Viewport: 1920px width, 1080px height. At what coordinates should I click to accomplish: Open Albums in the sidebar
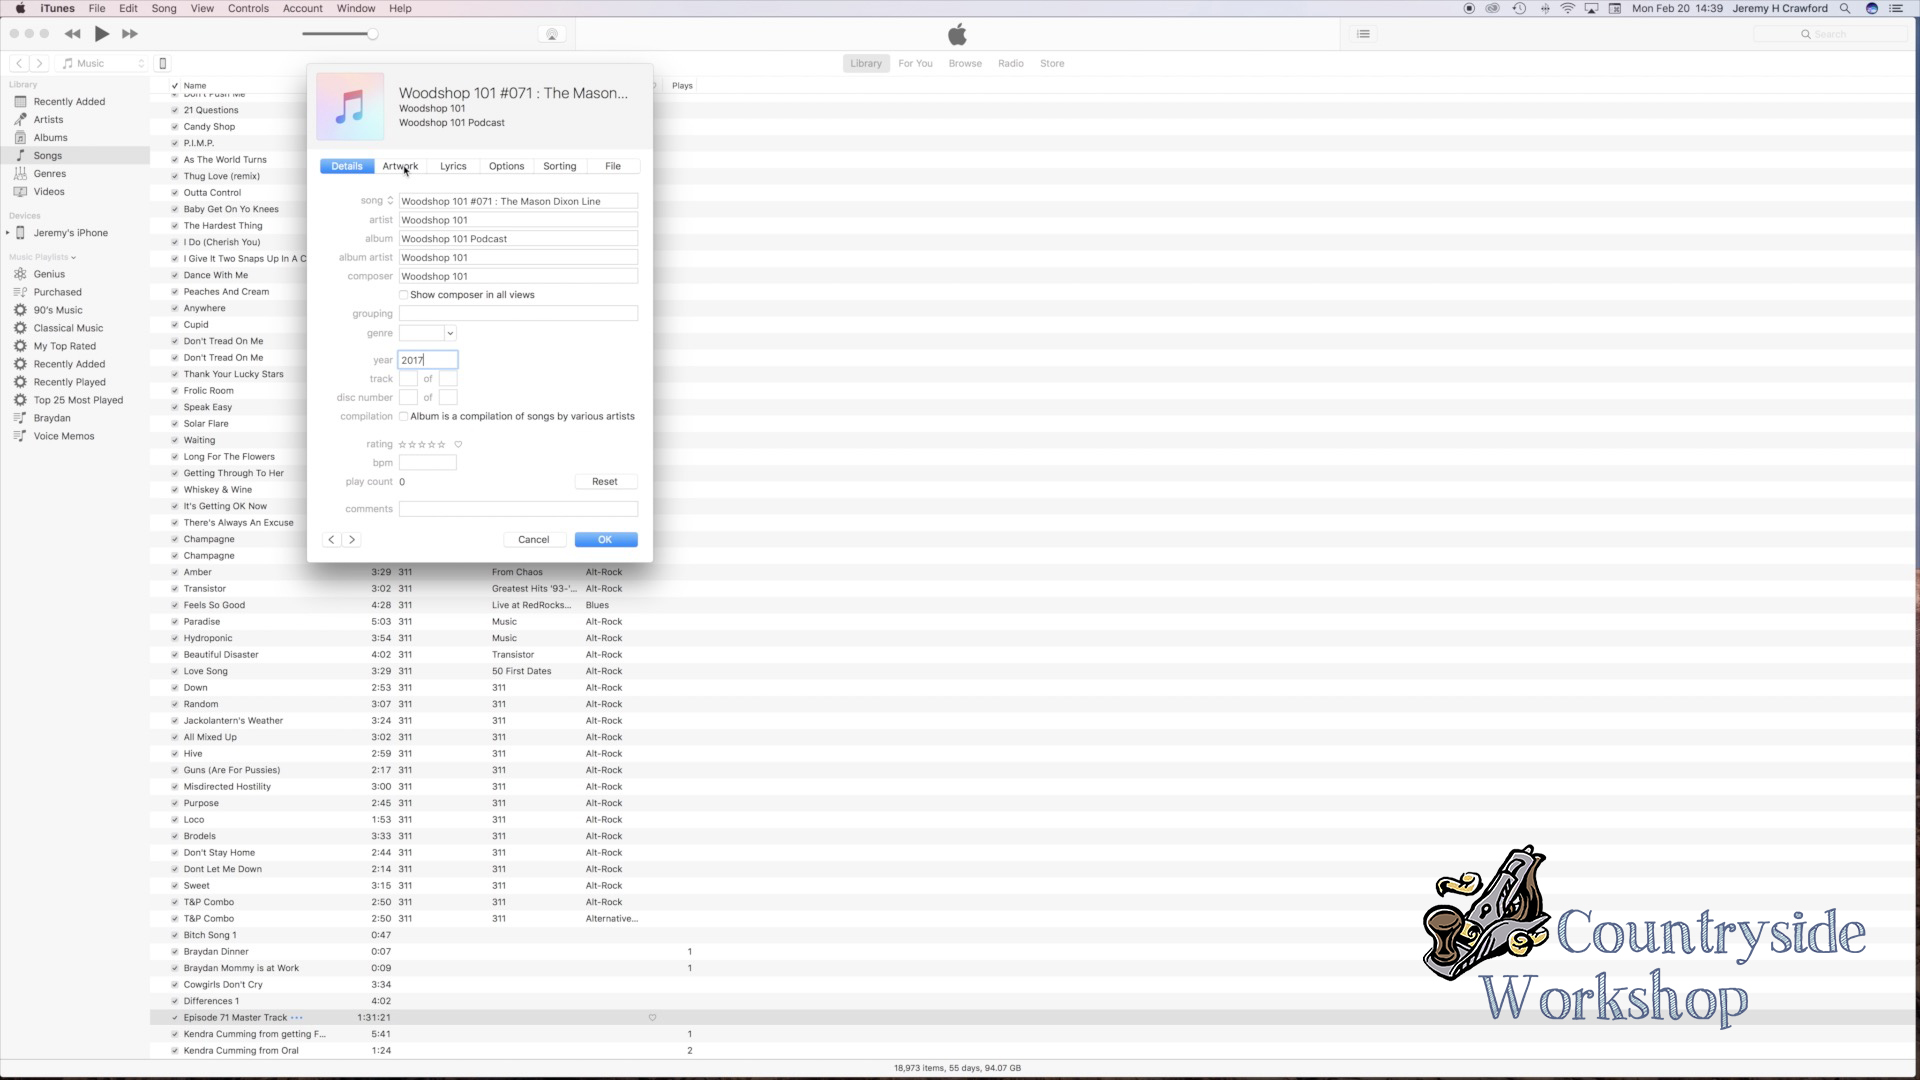50,137
